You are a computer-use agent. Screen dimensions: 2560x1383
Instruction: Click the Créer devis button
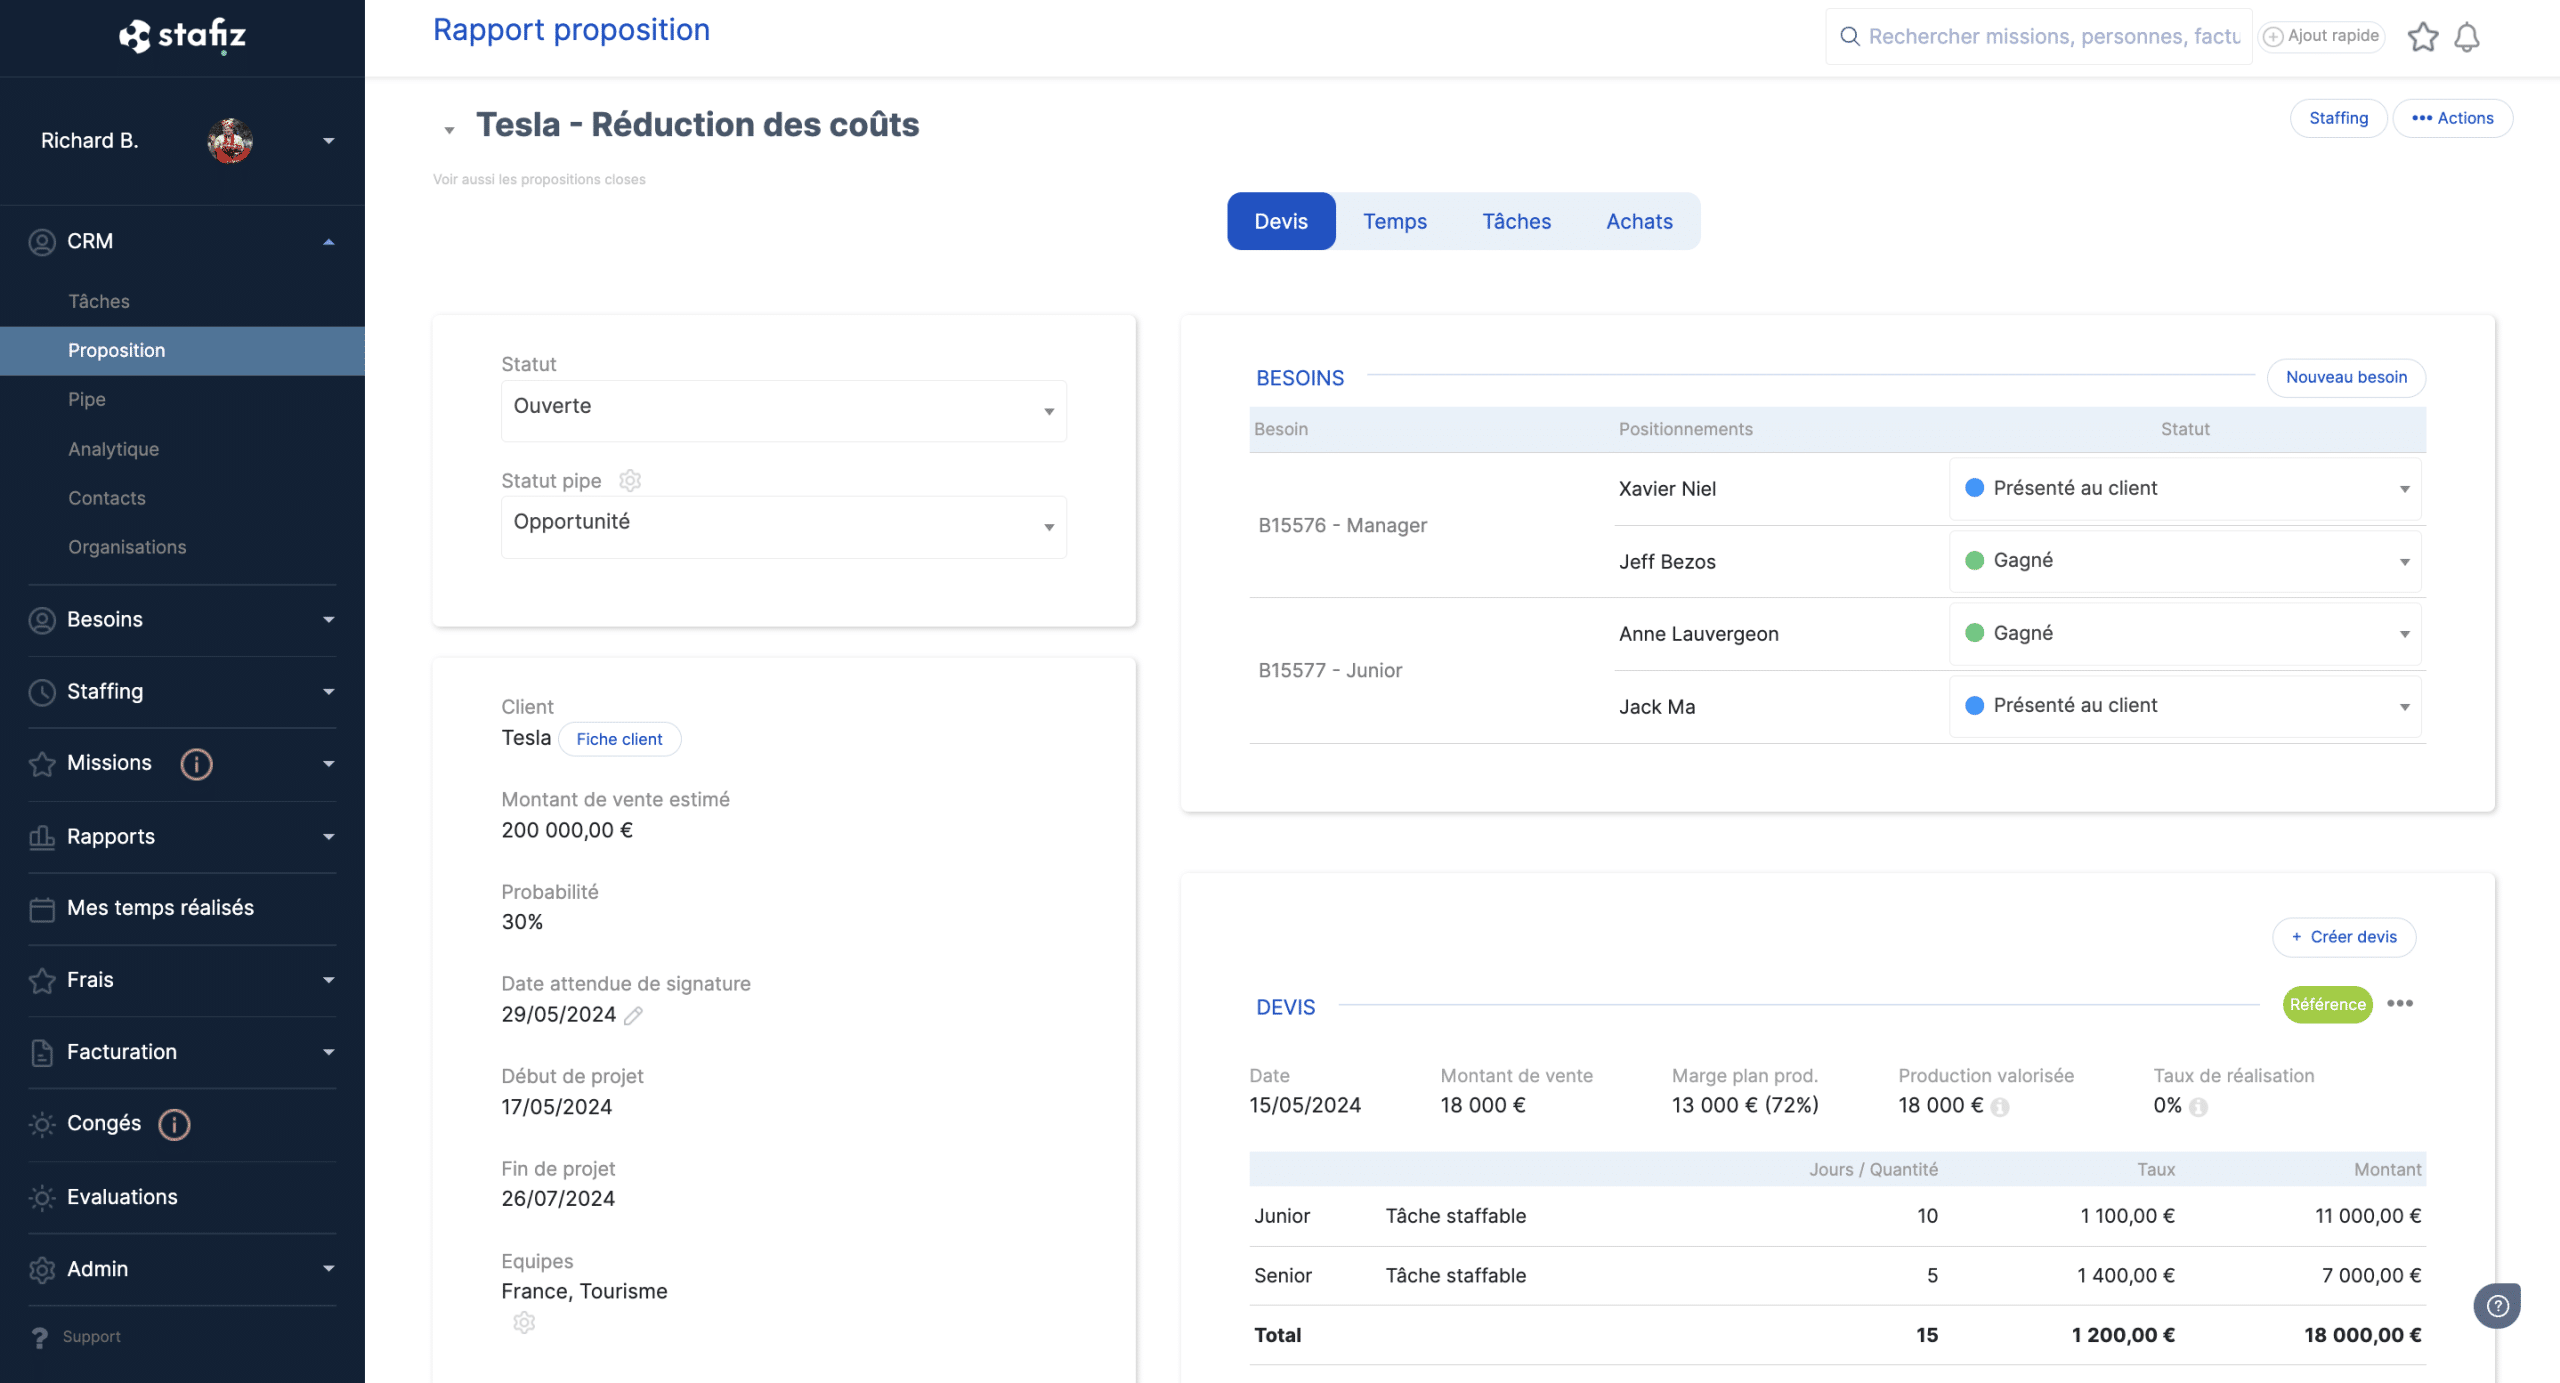2344,937
